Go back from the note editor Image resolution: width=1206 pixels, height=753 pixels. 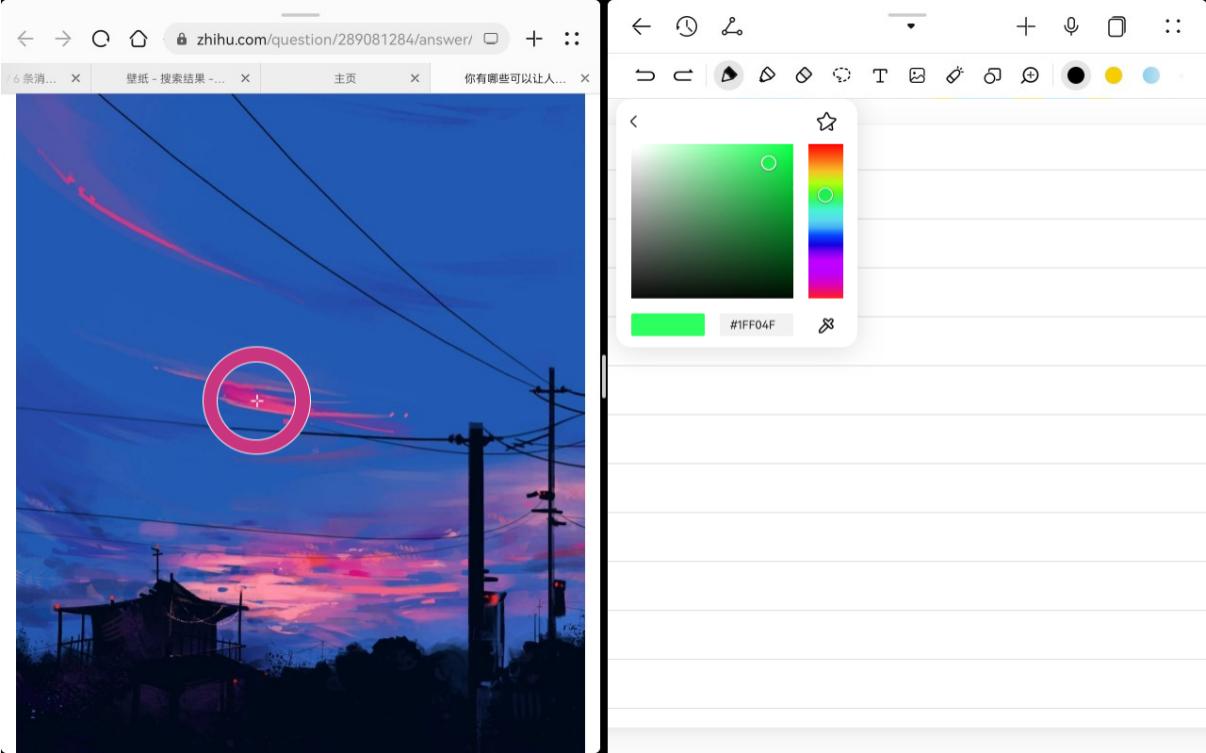pyautogui.click(x=641, y=27)
